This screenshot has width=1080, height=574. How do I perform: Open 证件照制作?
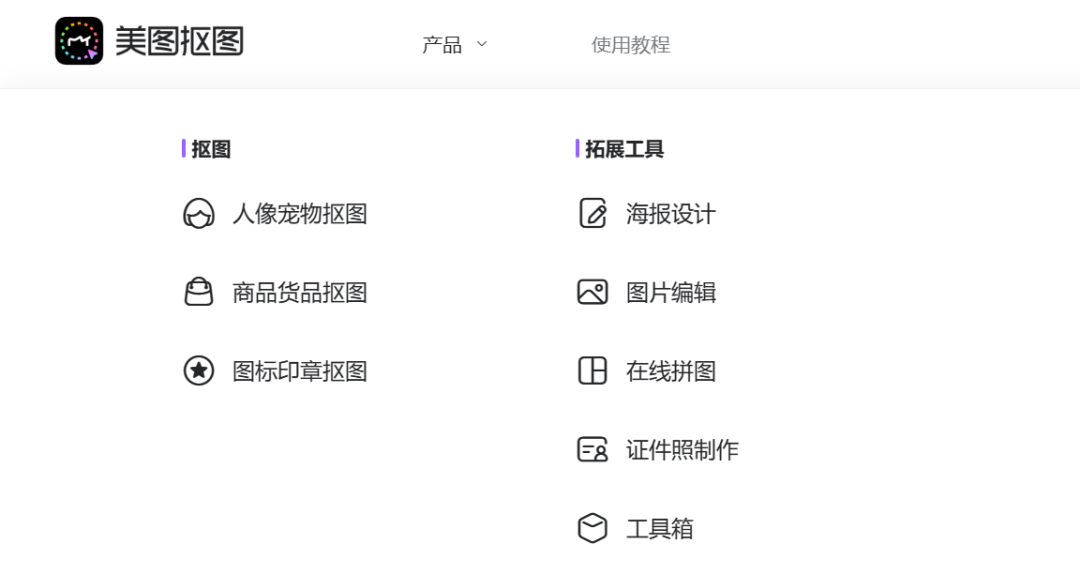pos(682,450)
